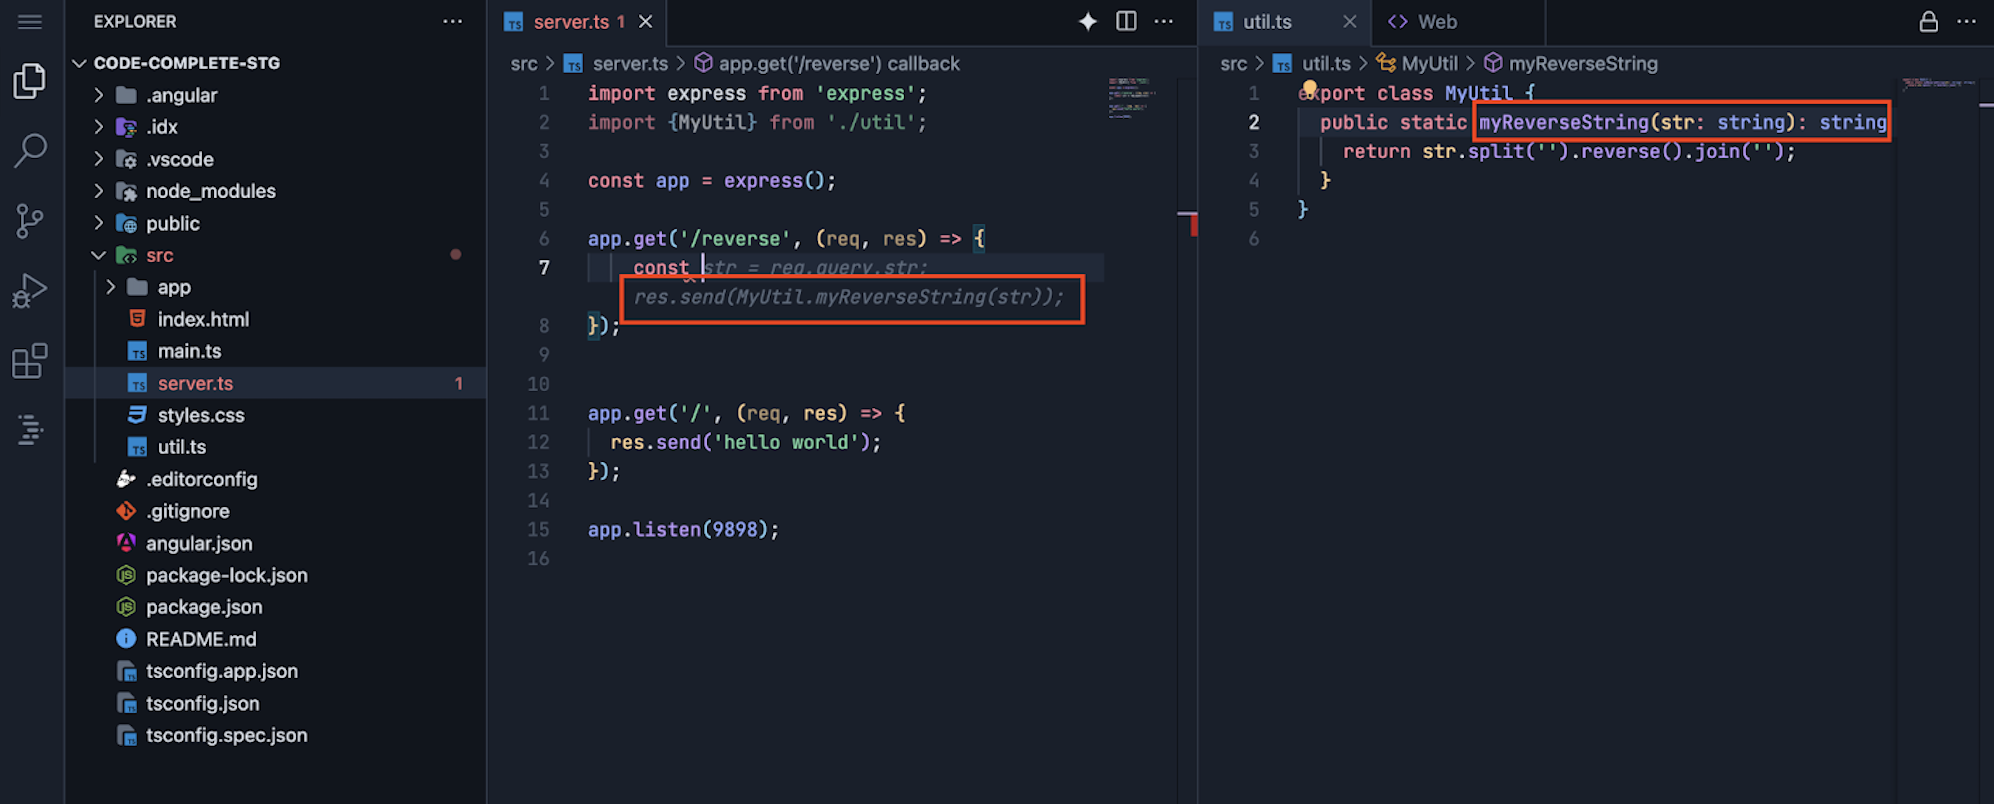Viewport: 1994px width, 804px height.
Task: Open the hamburger application menu
Action: 30,21
